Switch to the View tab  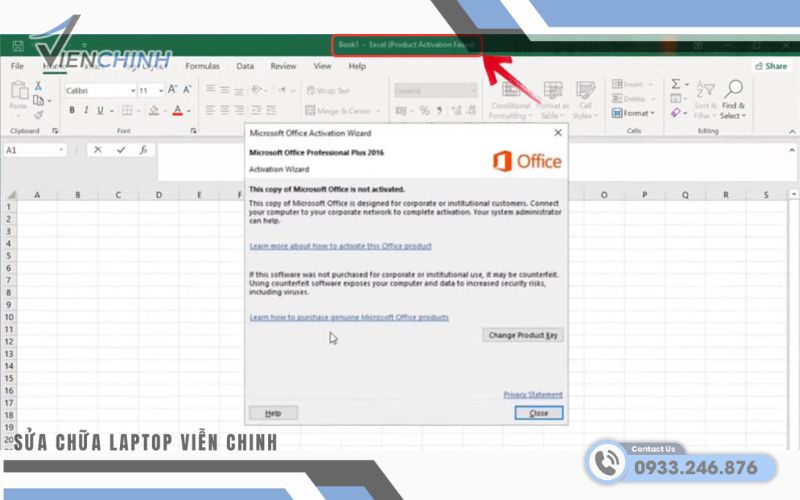pyautogui.click(x=322, y=66)
